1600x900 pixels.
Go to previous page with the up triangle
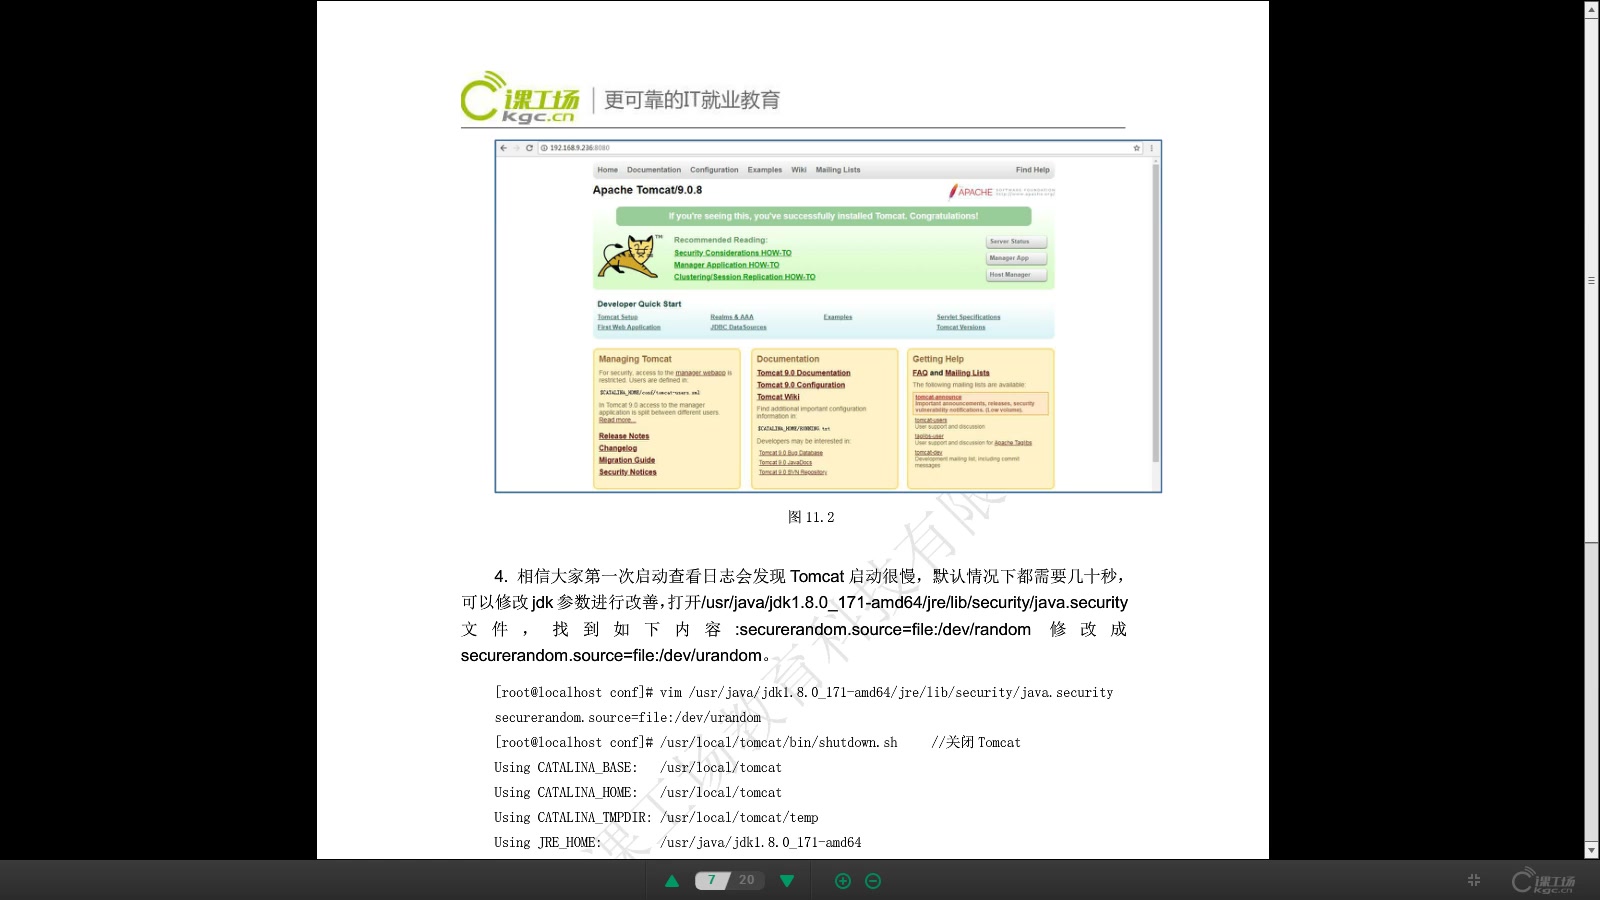click(x=672, y=881)
